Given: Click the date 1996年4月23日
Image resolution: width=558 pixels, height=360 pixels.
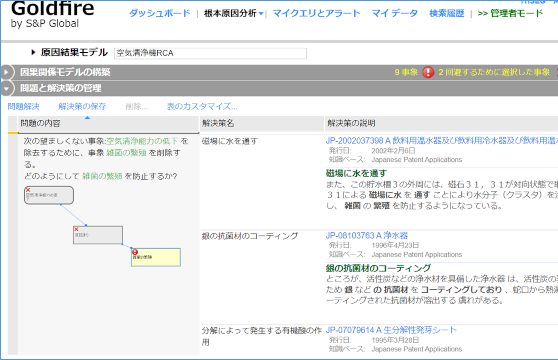Looking at the screenshot, I should (x=395, y=245).
